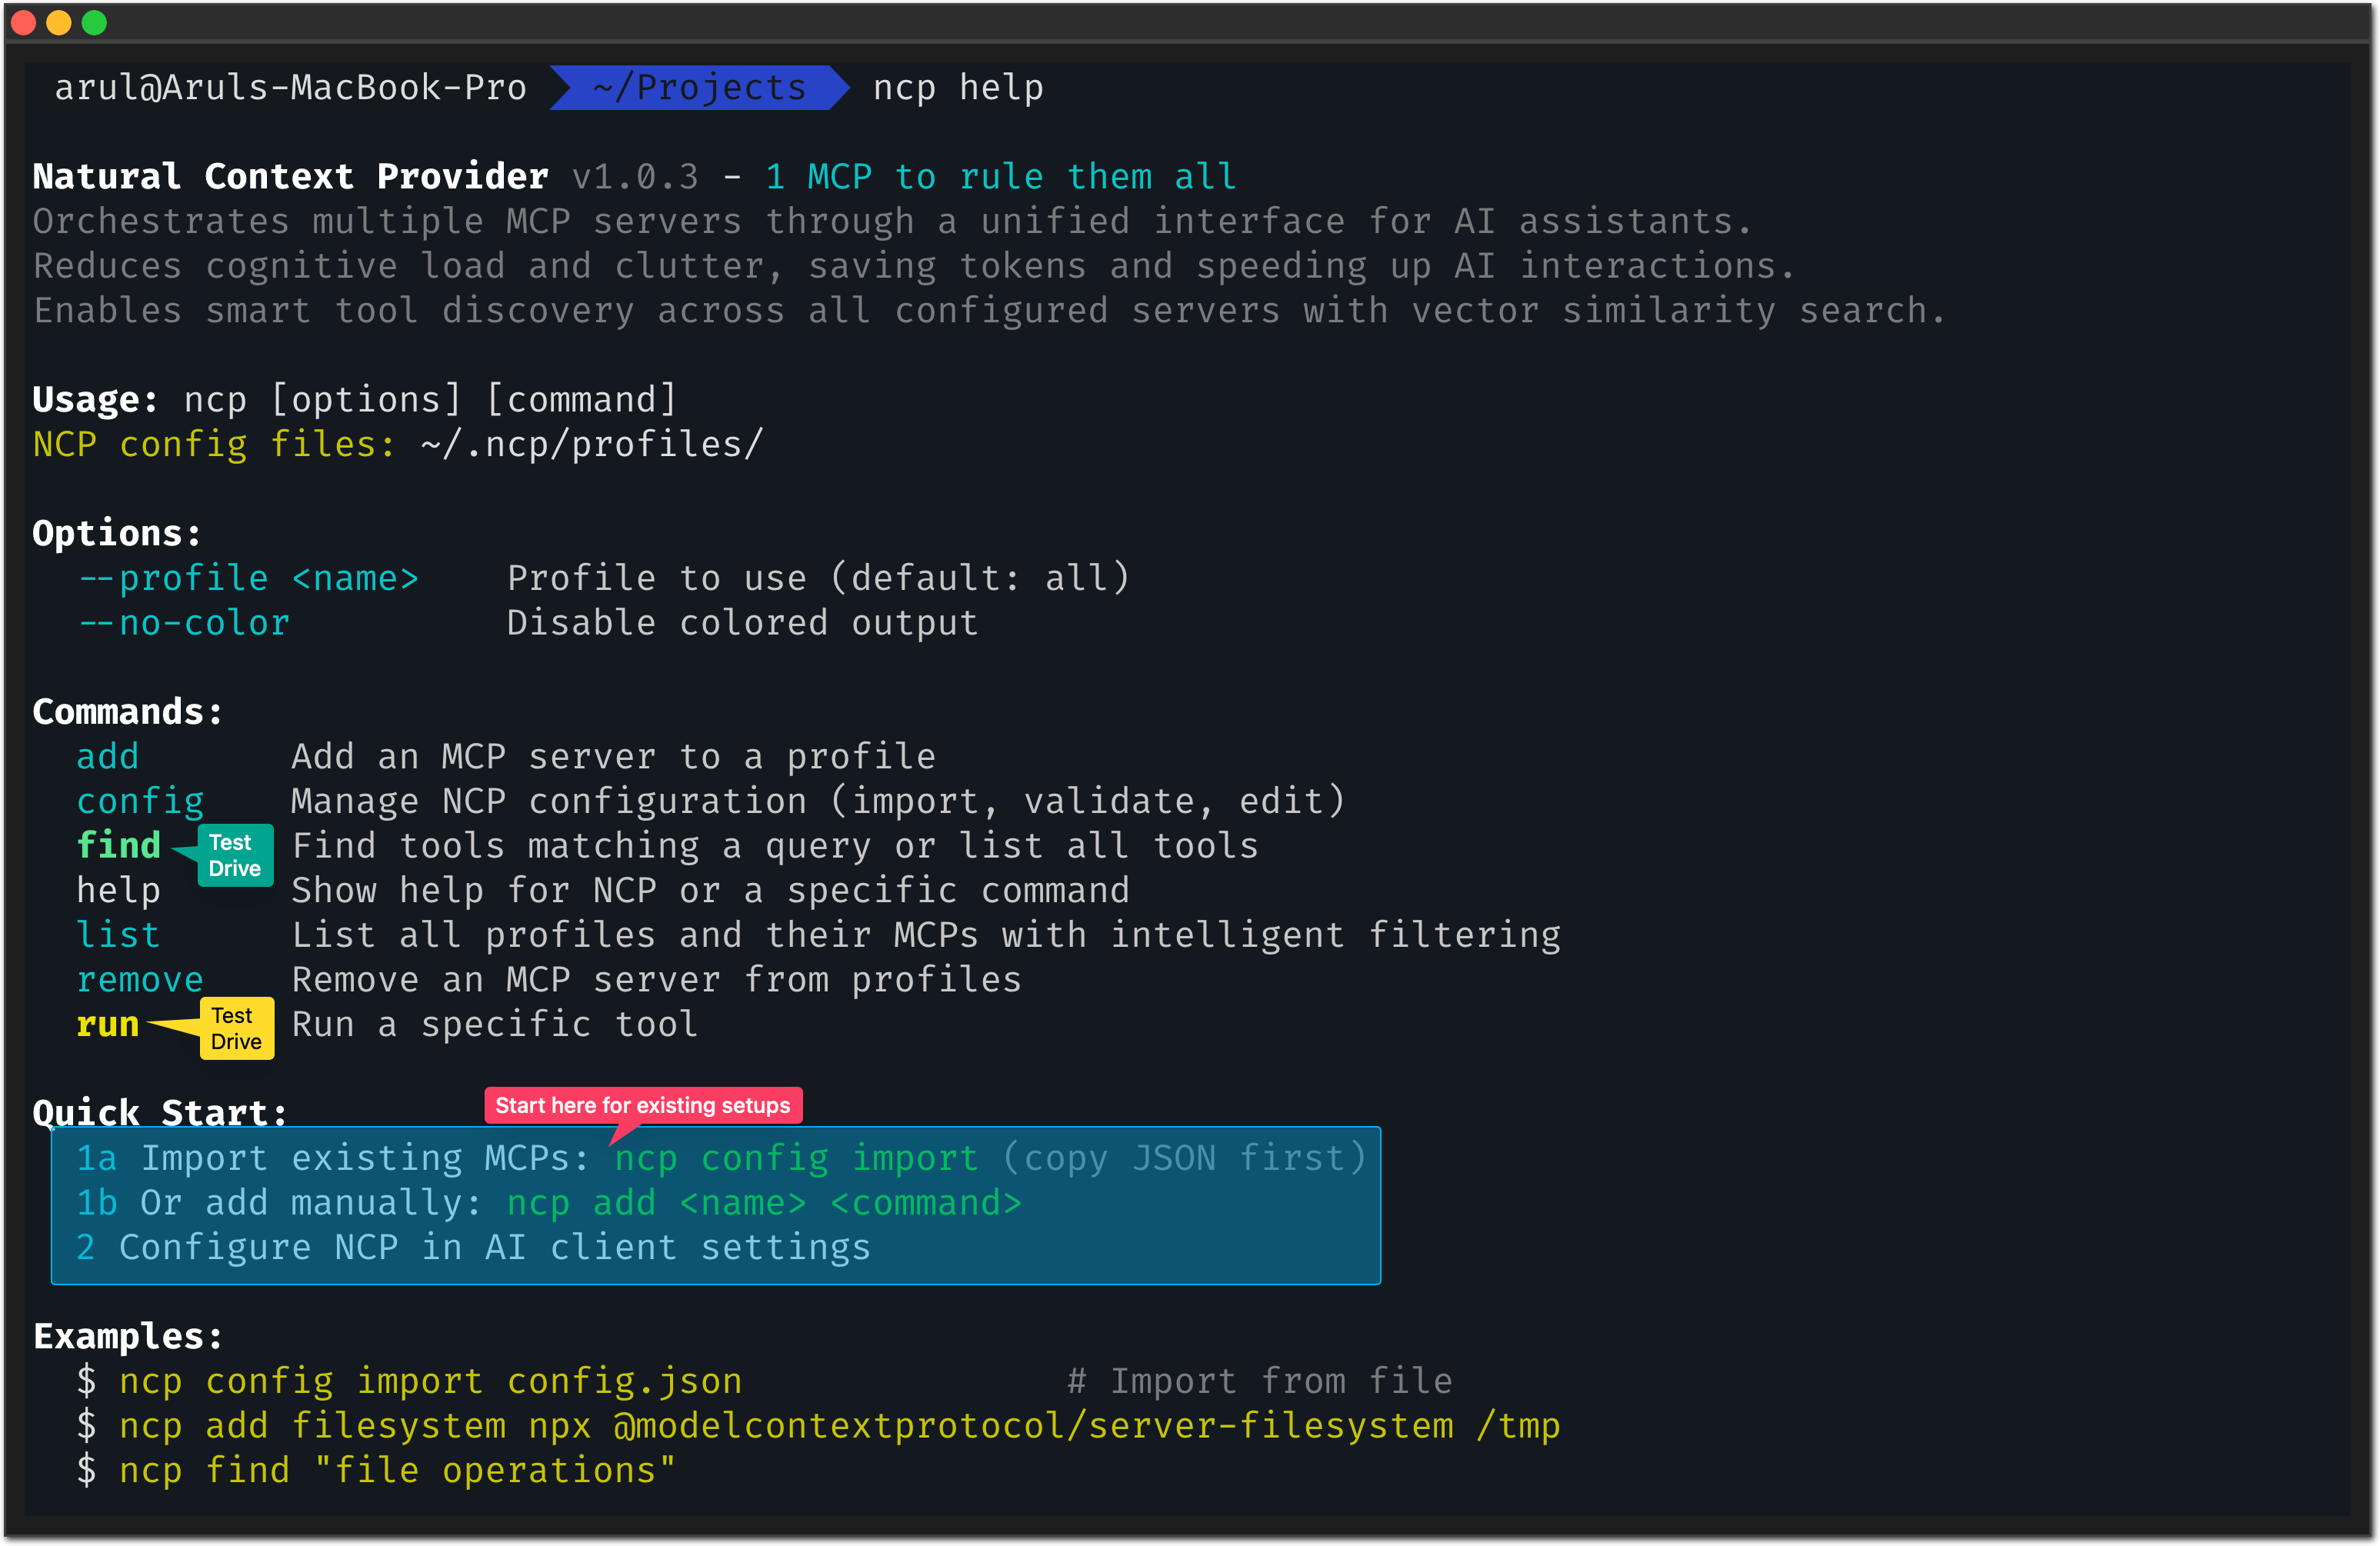Click 'ncp add <name> <command>' in Quick Start
This screenshot has height=1546, width=2380.
point(764,1203)
